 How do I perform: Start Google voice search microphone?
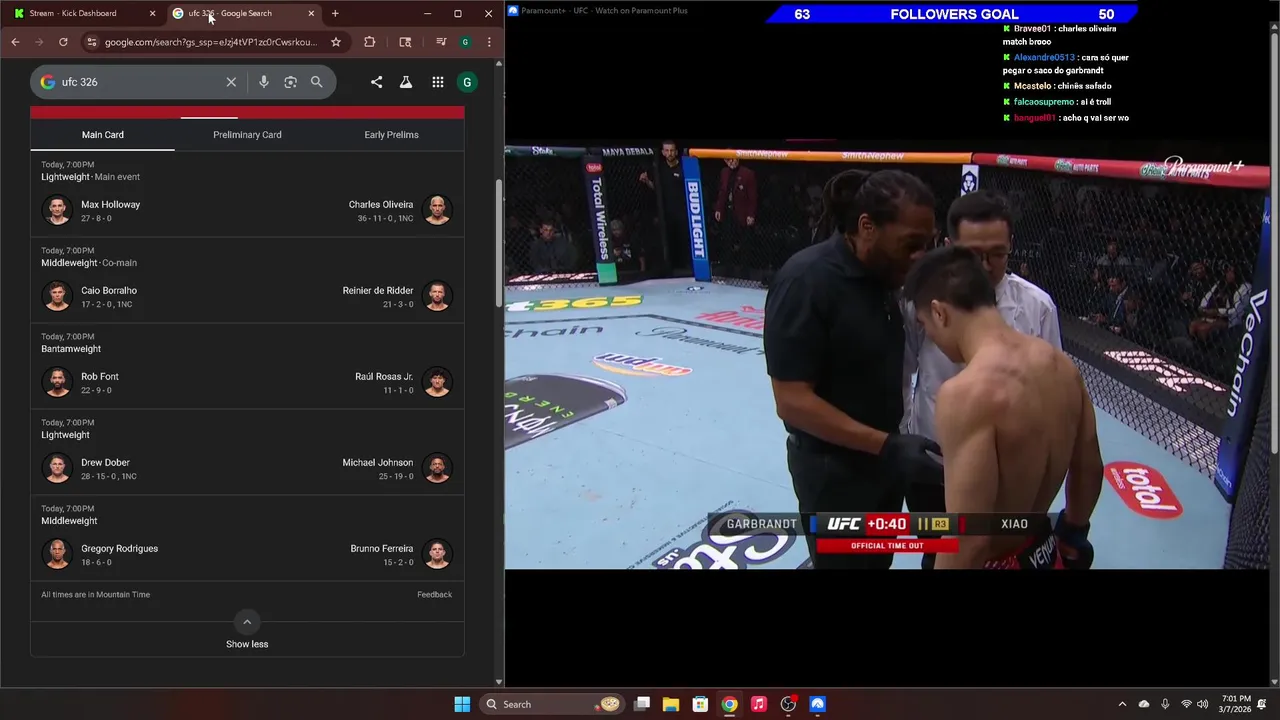[264, 82]
